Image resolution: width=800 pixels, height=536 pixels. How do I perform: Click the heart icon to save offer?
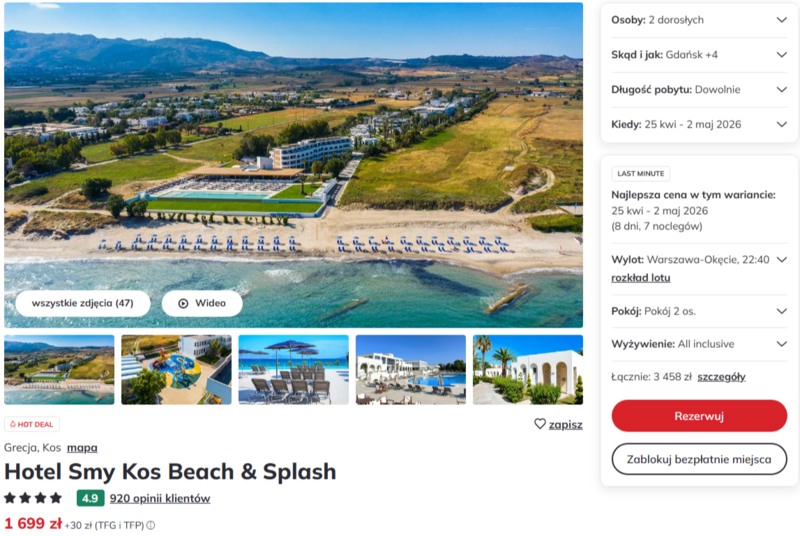(x=540, y=424)
